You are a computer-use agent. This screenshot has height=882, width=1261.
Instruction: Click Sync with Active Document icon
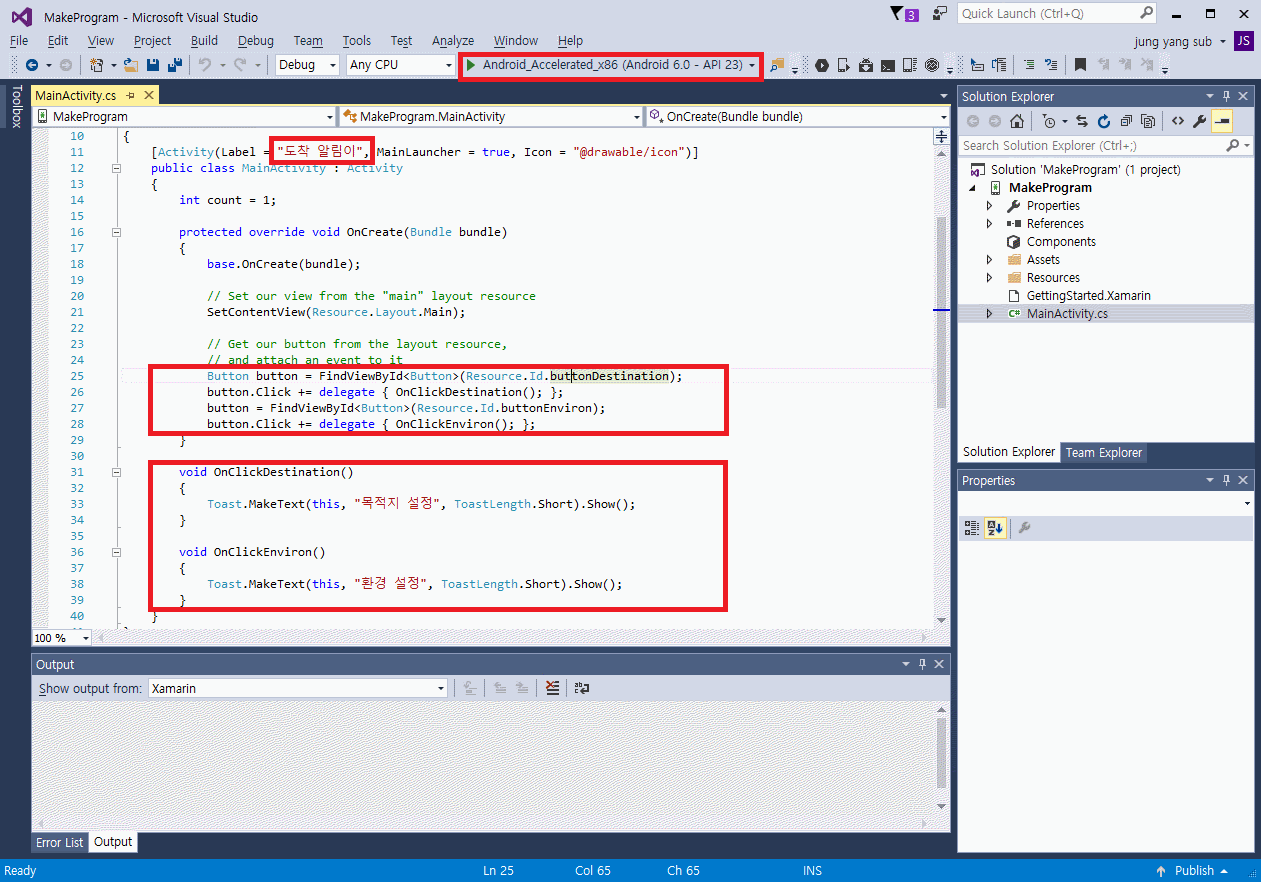1083,121
